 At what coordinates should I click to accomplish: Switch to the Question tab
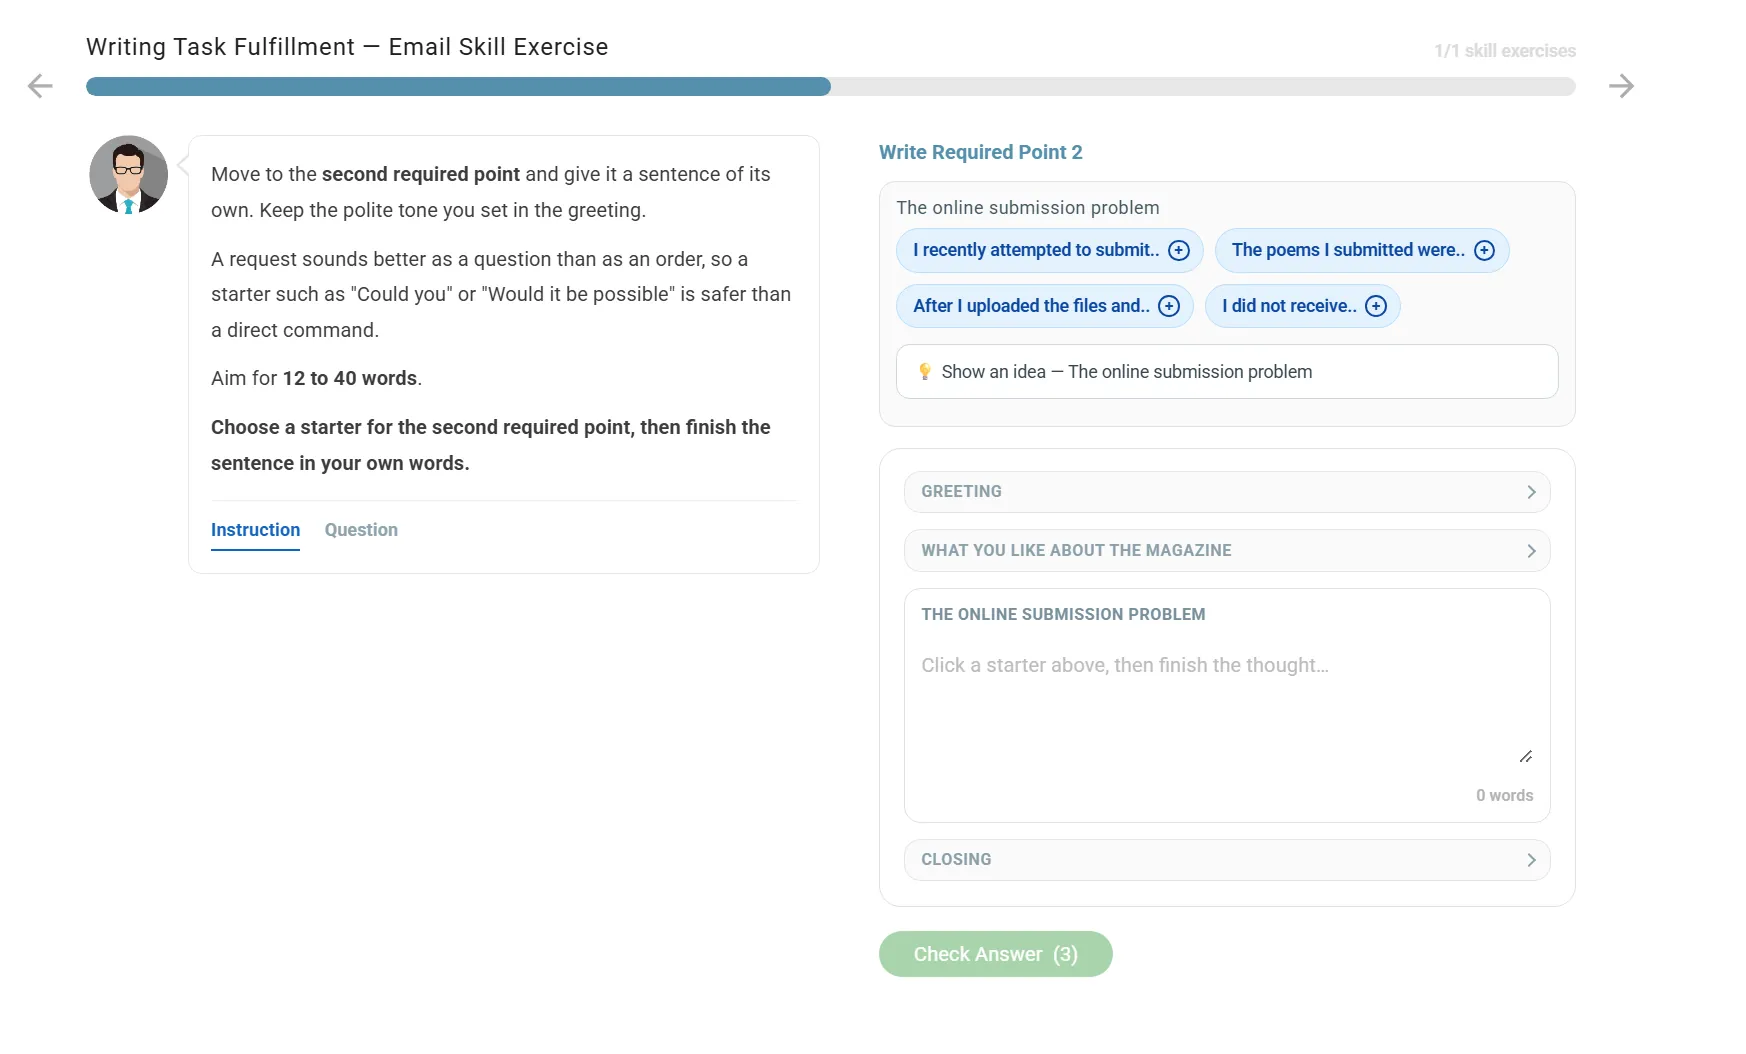(x=361, y=530)
